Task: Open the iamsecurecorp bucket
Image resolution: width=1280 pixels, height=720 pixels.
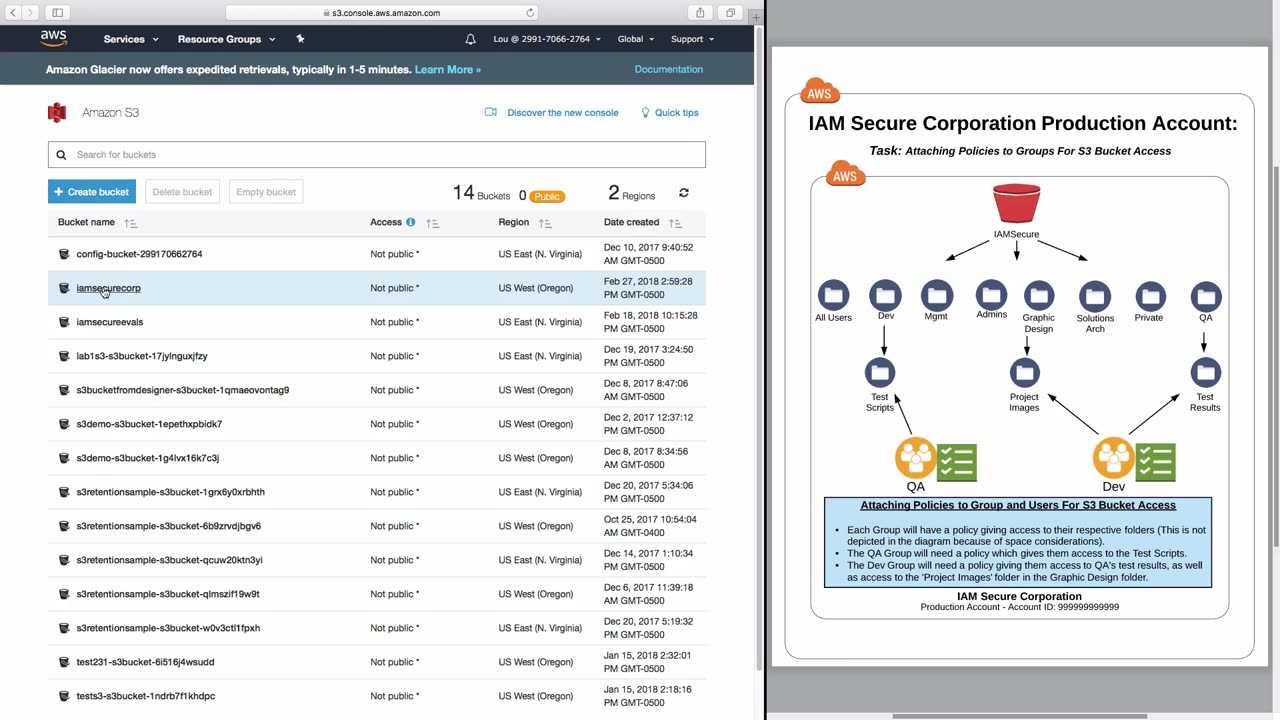Action: [x=109, y=288]
